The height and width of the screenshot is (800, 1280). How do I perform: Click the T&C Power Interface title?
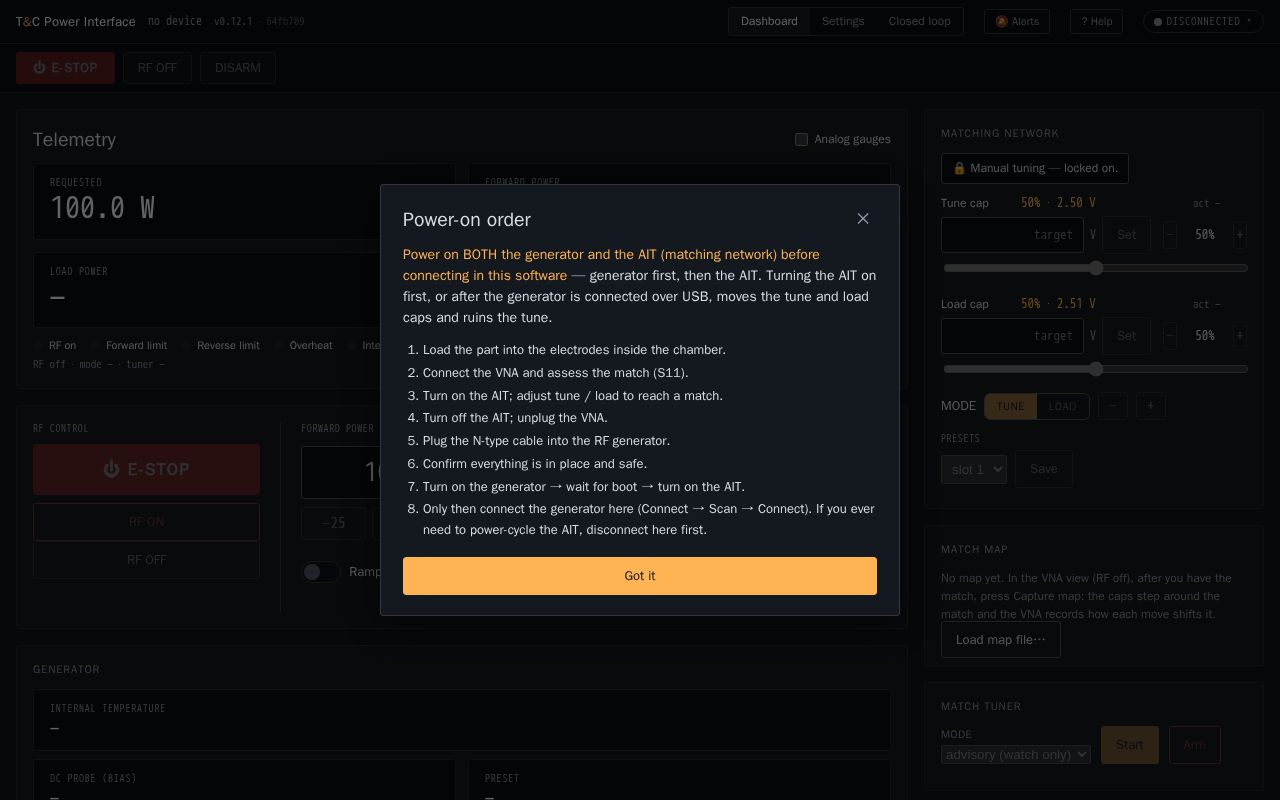coord(75,21)
